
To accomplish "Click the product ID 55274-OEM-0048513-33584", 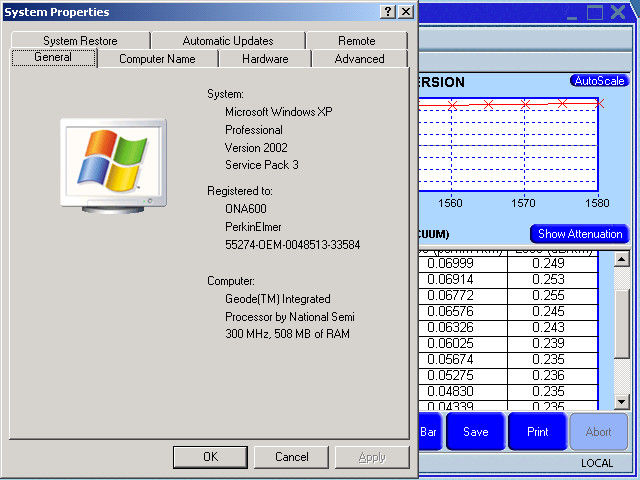I will click(x=293, y=245).
